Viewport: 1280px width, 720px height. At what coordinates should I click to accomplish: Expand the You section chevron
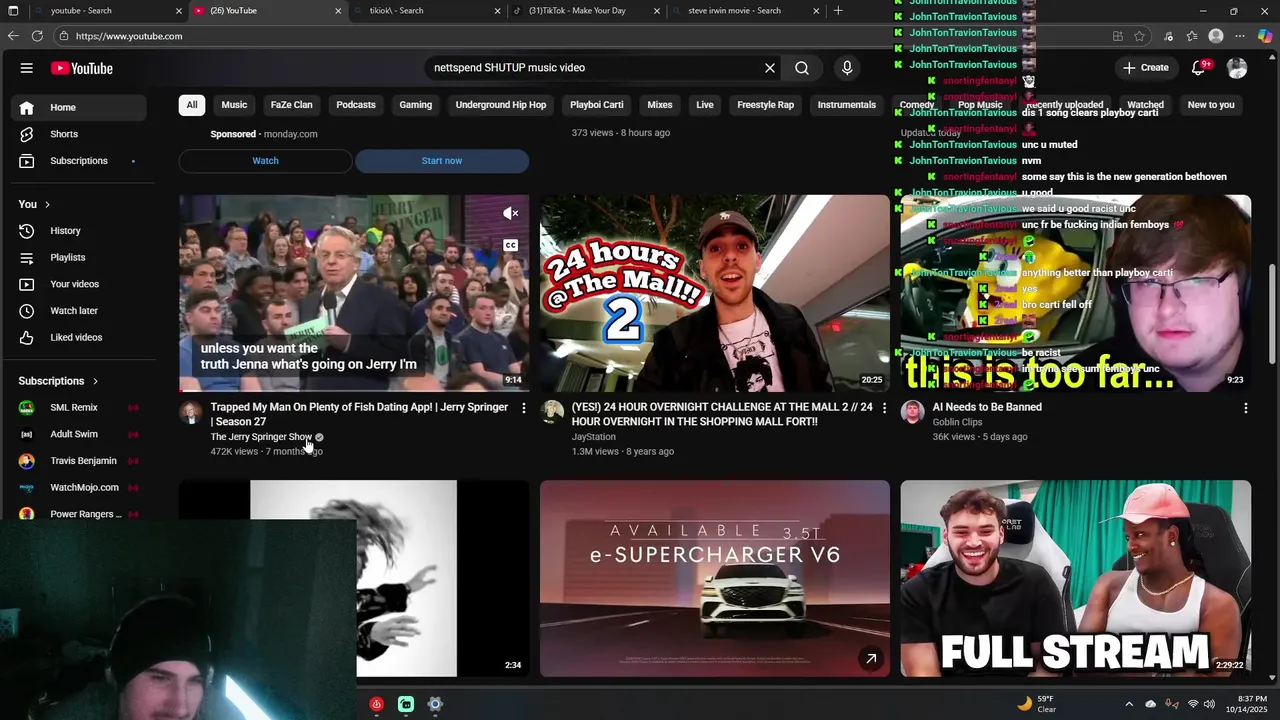pyautogui.click(x=47, y=204)
